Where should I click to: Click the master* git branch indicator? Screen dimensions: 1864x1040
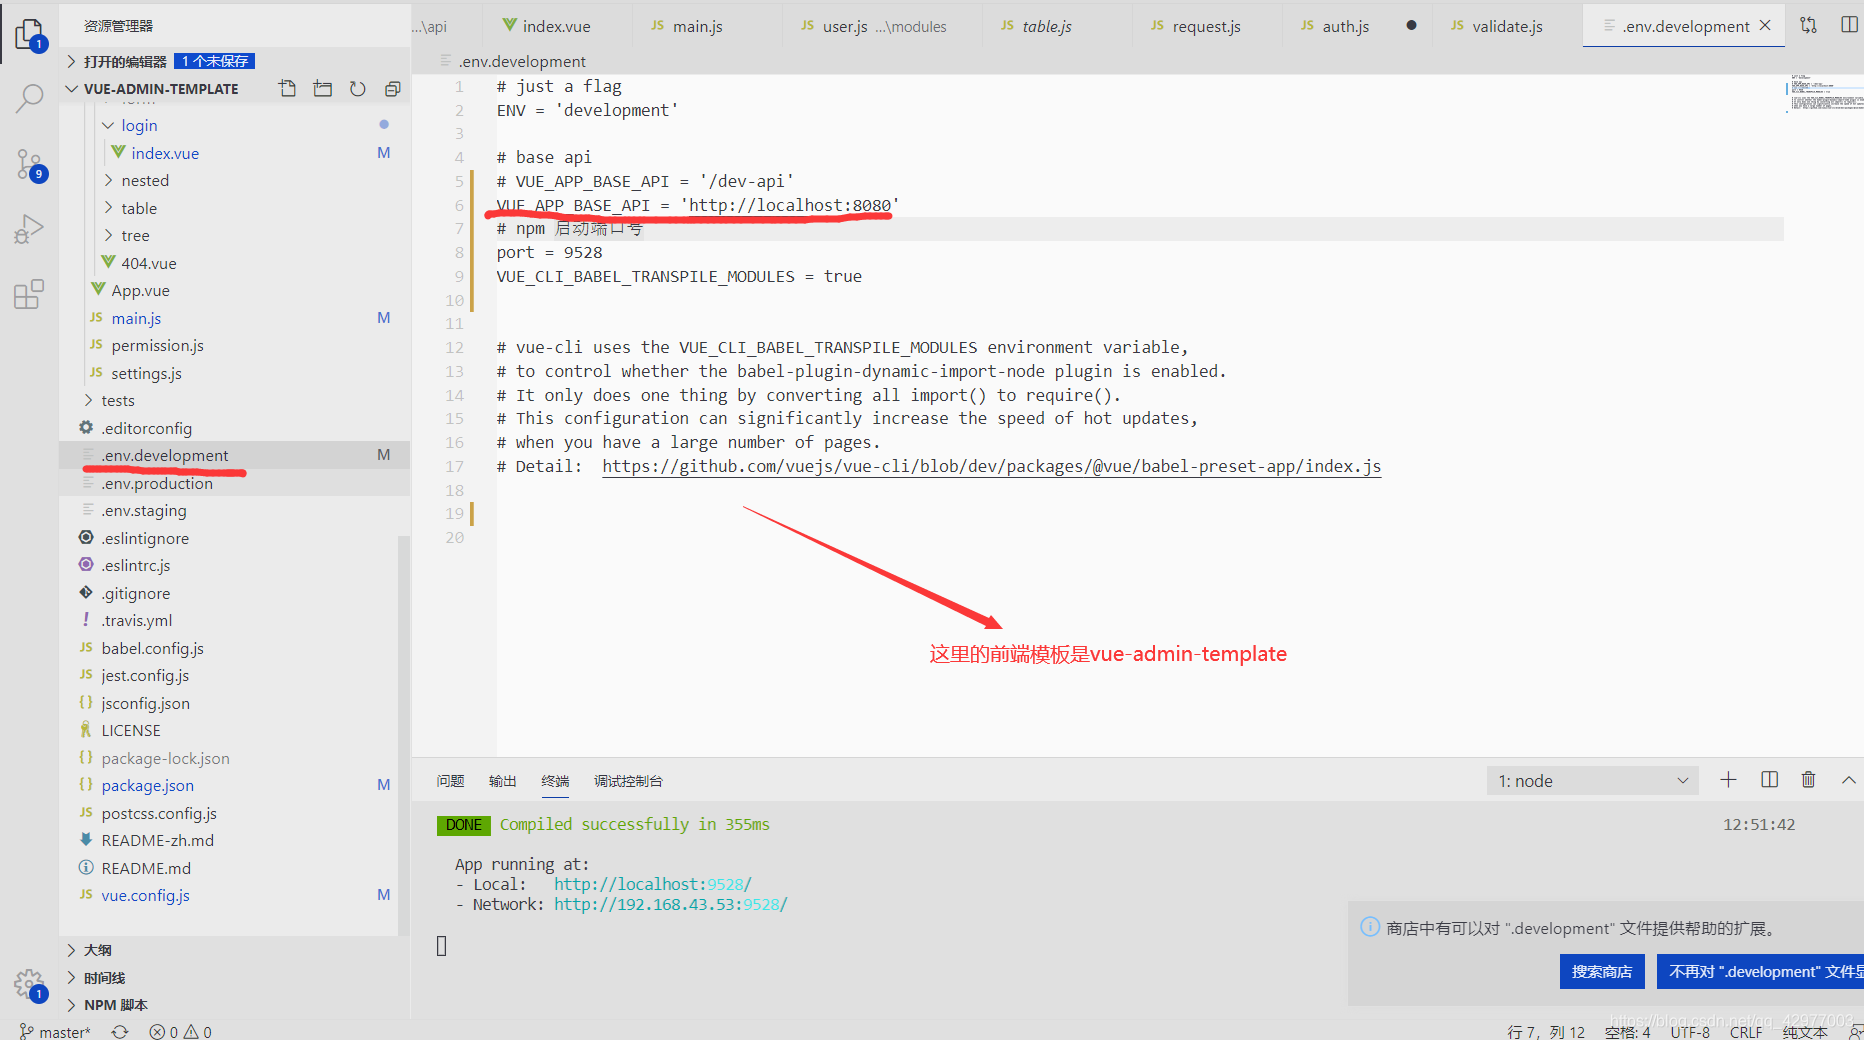point(56,1031)
